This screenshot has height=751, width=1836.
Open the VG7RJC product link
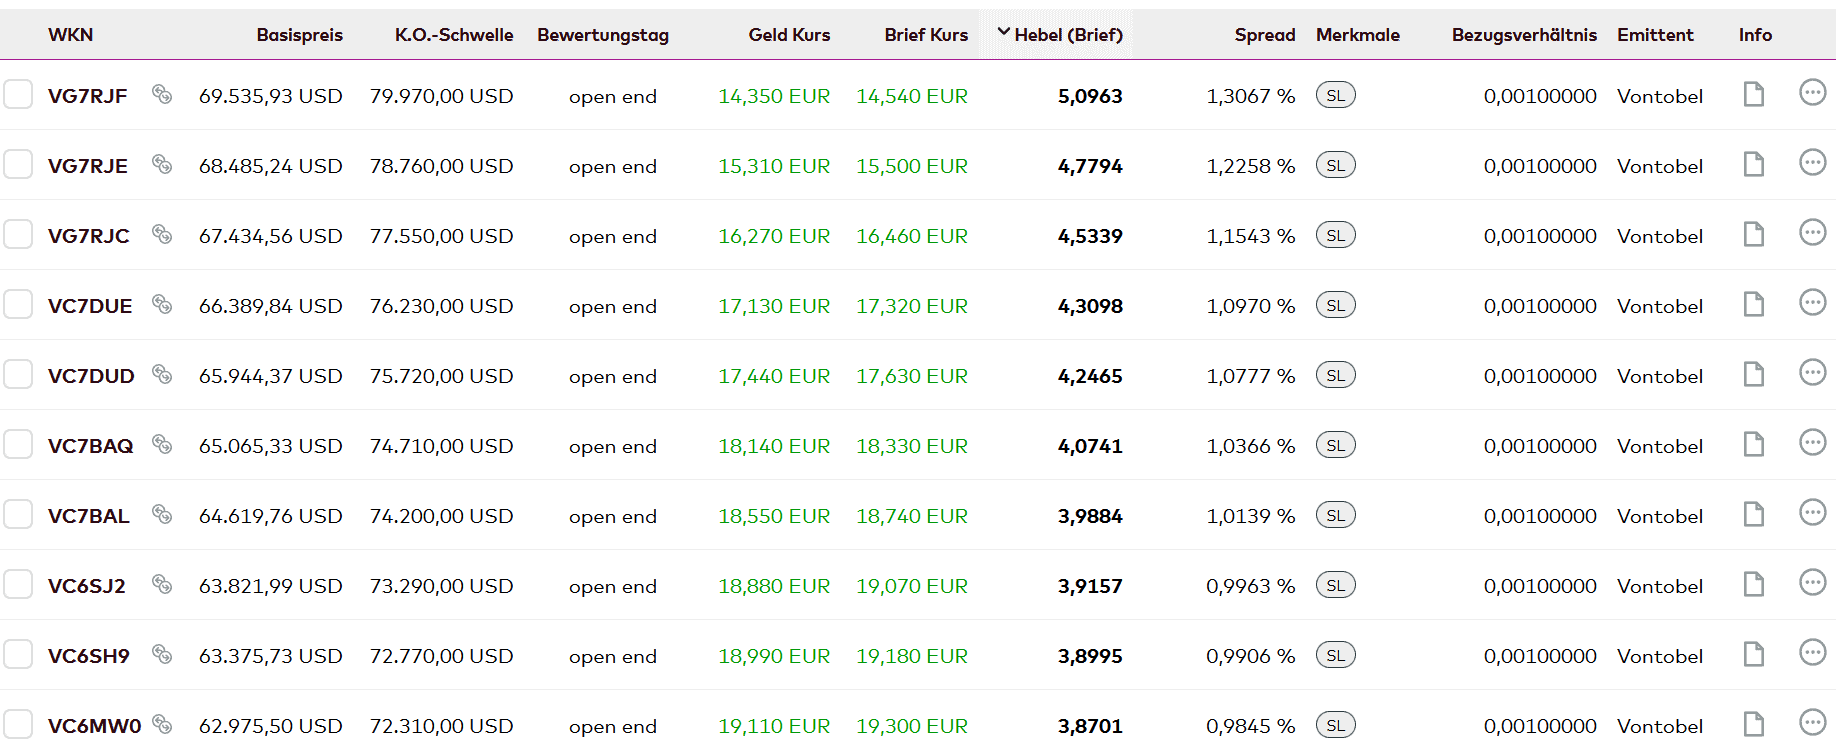coord(89,236)
